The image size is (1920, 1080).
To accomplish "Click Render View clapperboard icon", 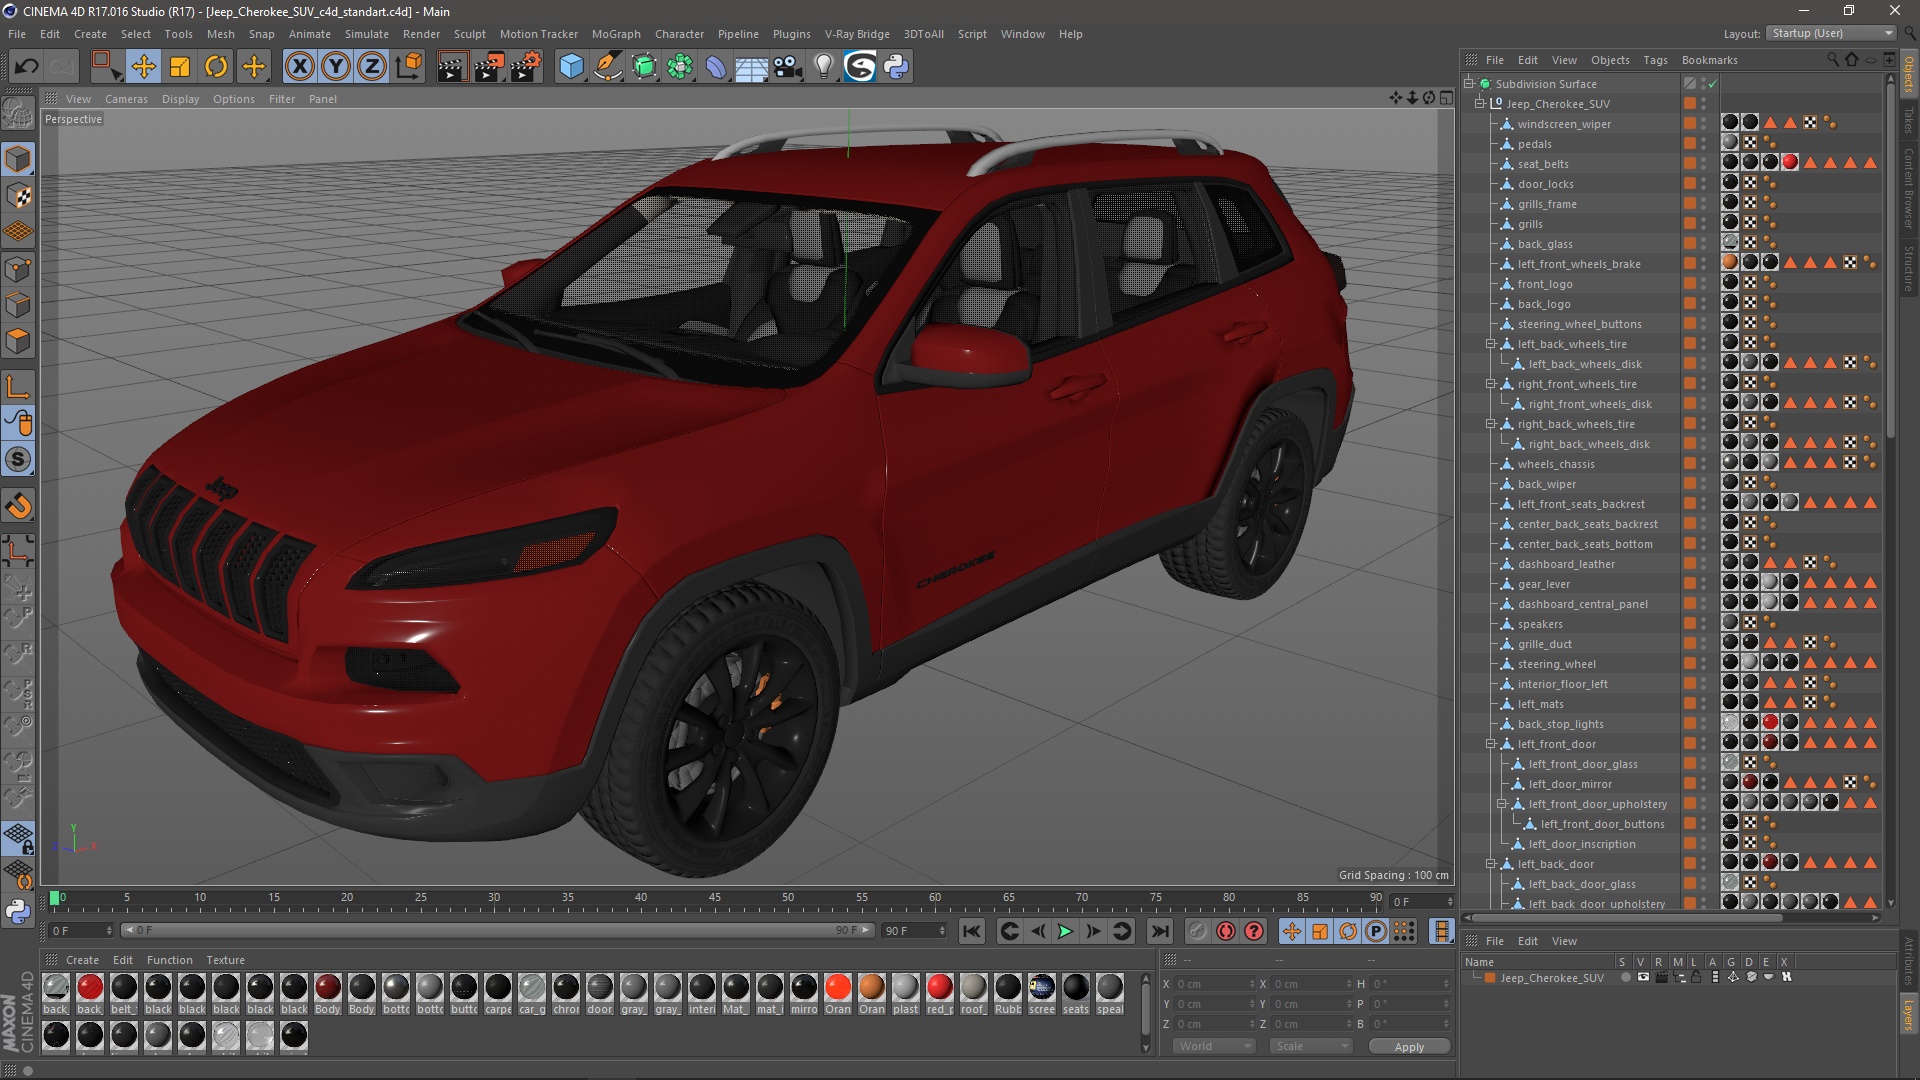I will click(x=452, y=67).
